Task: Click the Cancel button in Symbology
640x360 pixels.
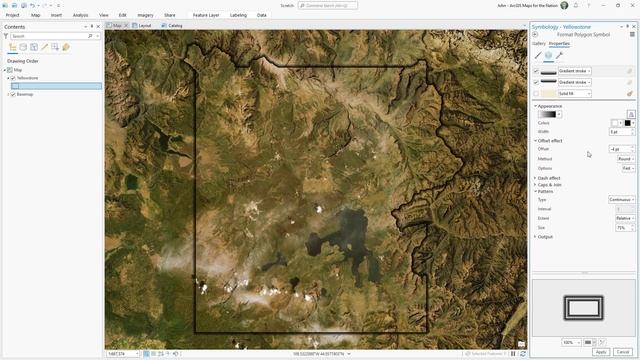Action: 623,352
